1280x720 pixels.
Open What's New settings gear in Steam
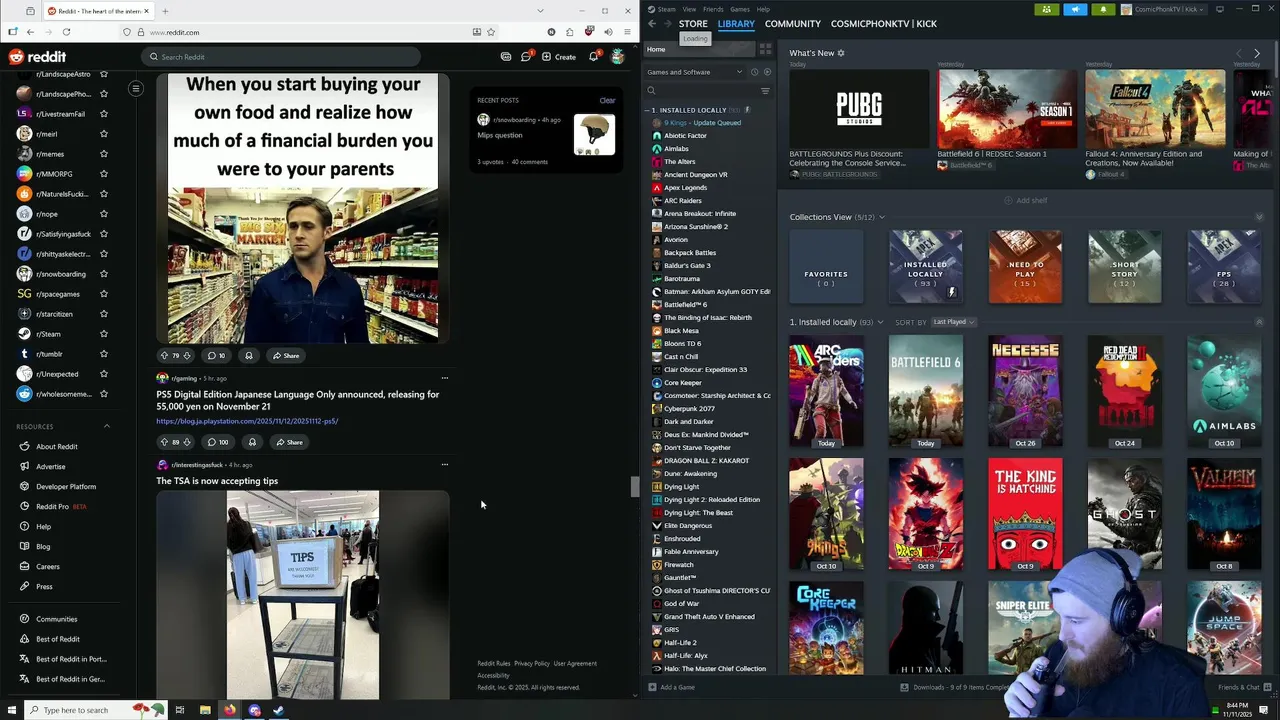[840, 53]
